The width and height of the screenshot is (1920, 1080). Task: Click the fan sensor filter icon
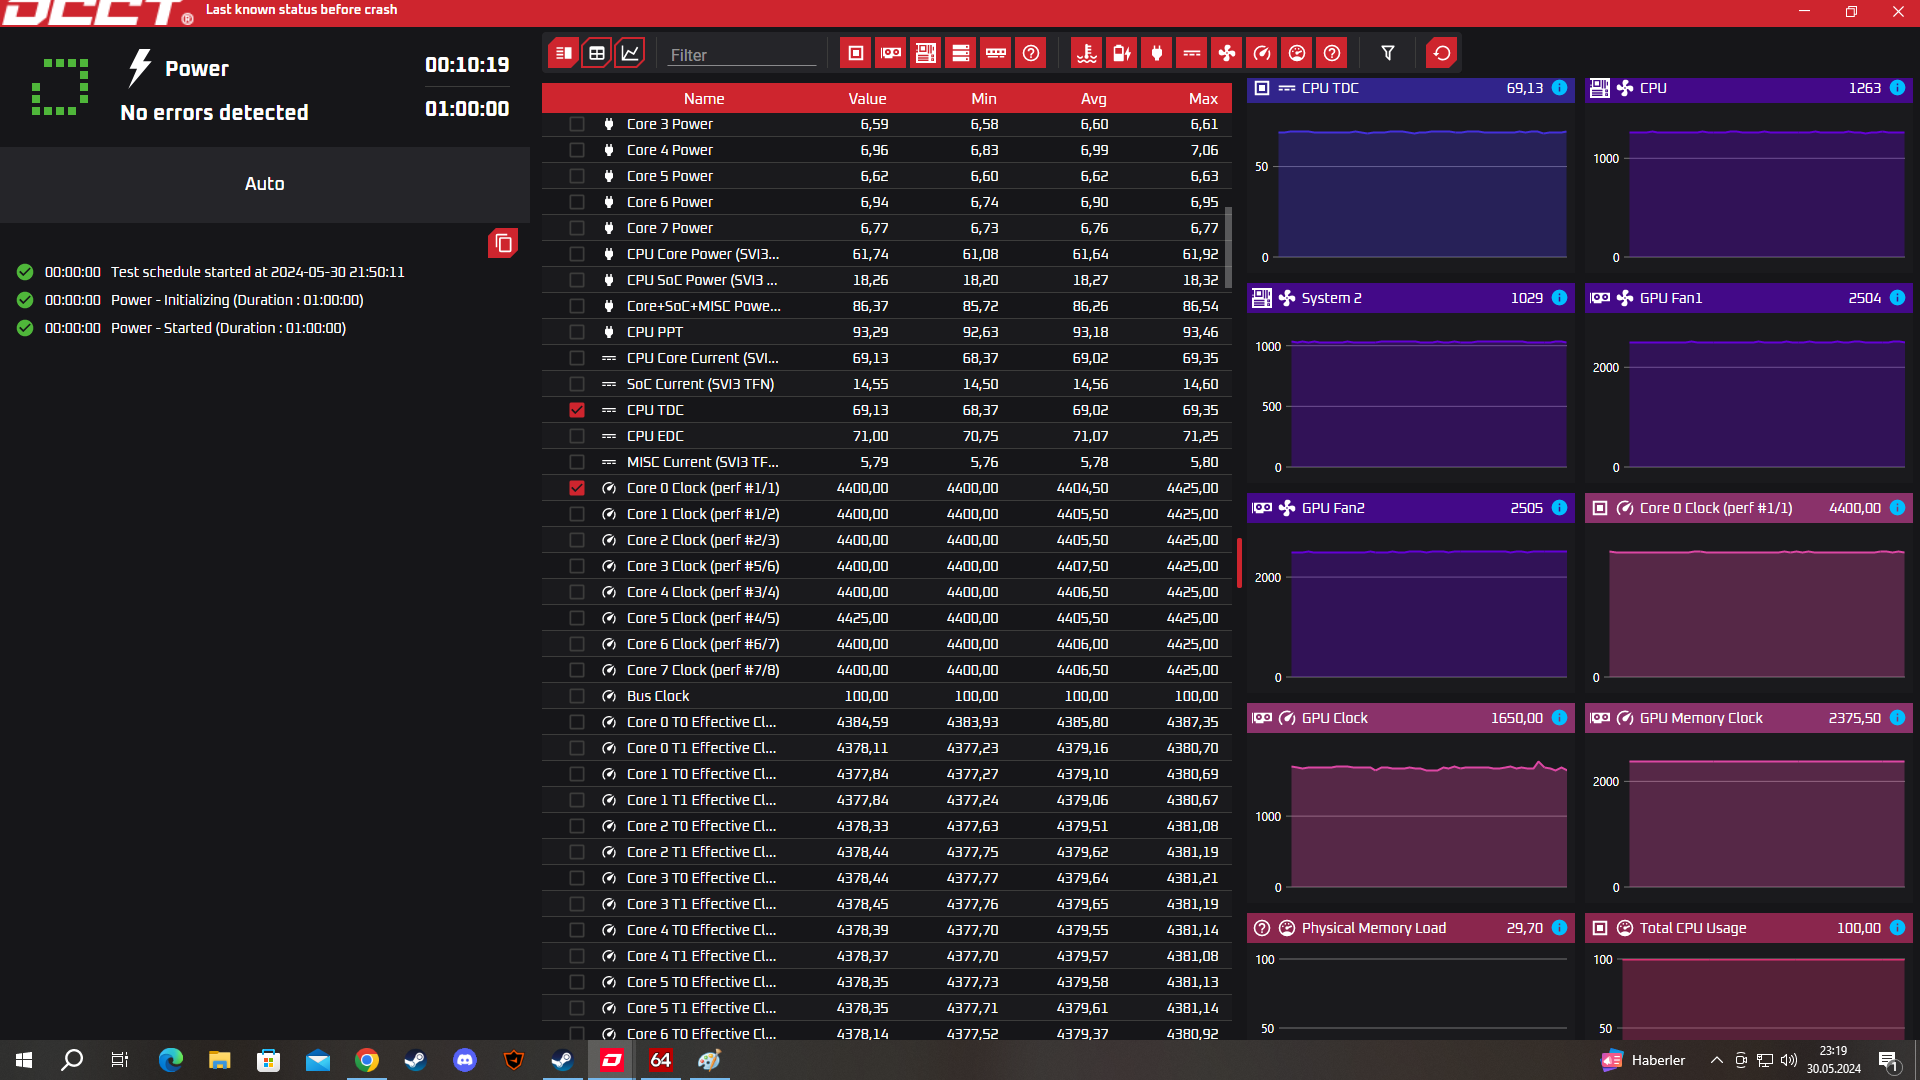click(1226, 53)
